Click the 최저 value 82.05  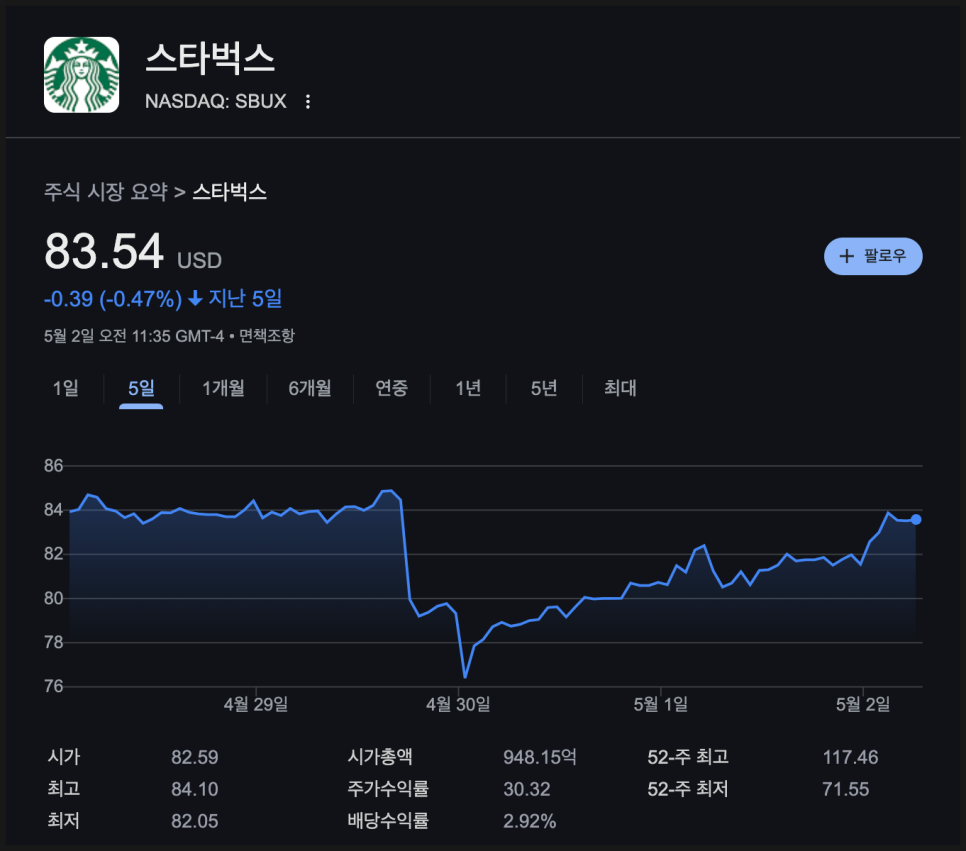coord(195,821)
